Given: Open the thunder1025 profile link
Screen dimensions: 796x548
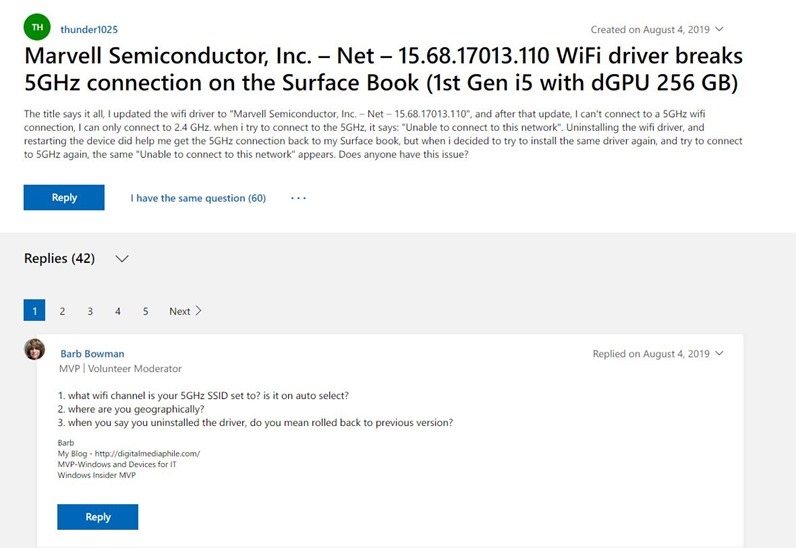Looking at the screenshot, I should pyautogui.click(x=89, y=29).
